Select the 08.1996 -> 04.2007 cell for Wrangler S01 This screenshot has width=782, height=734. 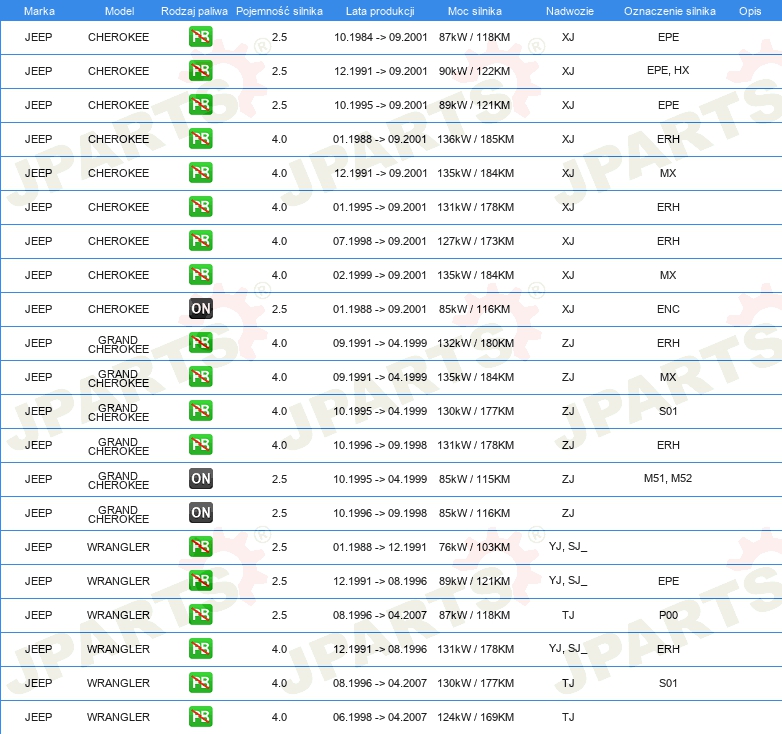pyautogui.click(x=380, y=683)
